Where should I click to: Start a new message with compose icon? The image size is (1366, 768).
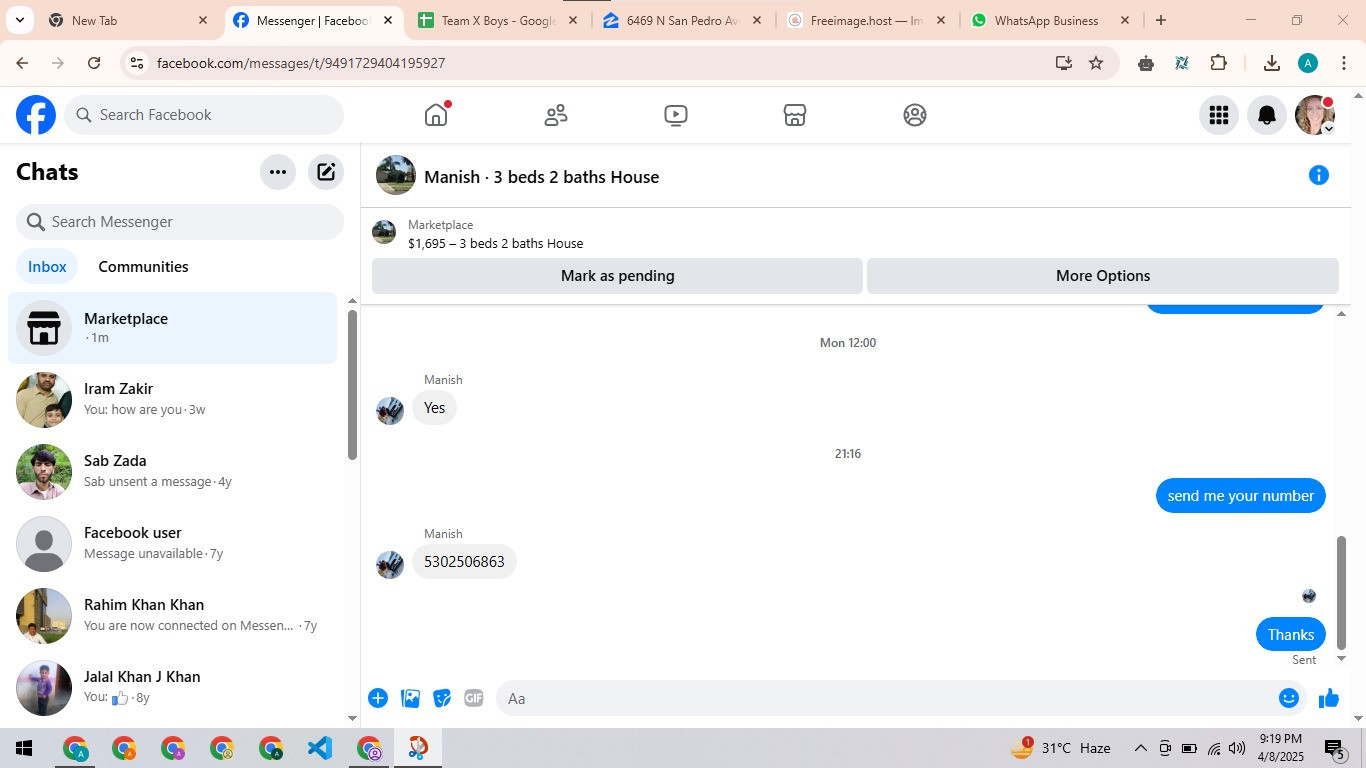(326, 172)
